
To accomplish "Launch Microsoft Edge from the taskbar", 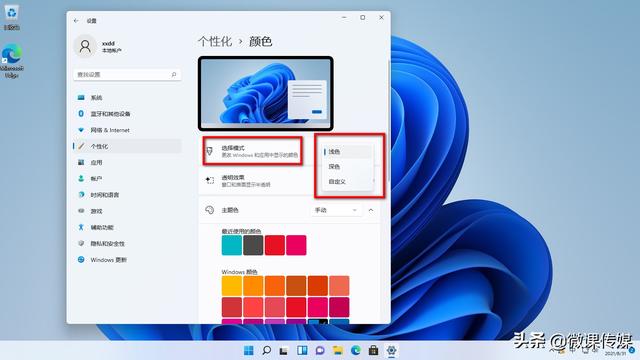I will (x=356, y=351).
